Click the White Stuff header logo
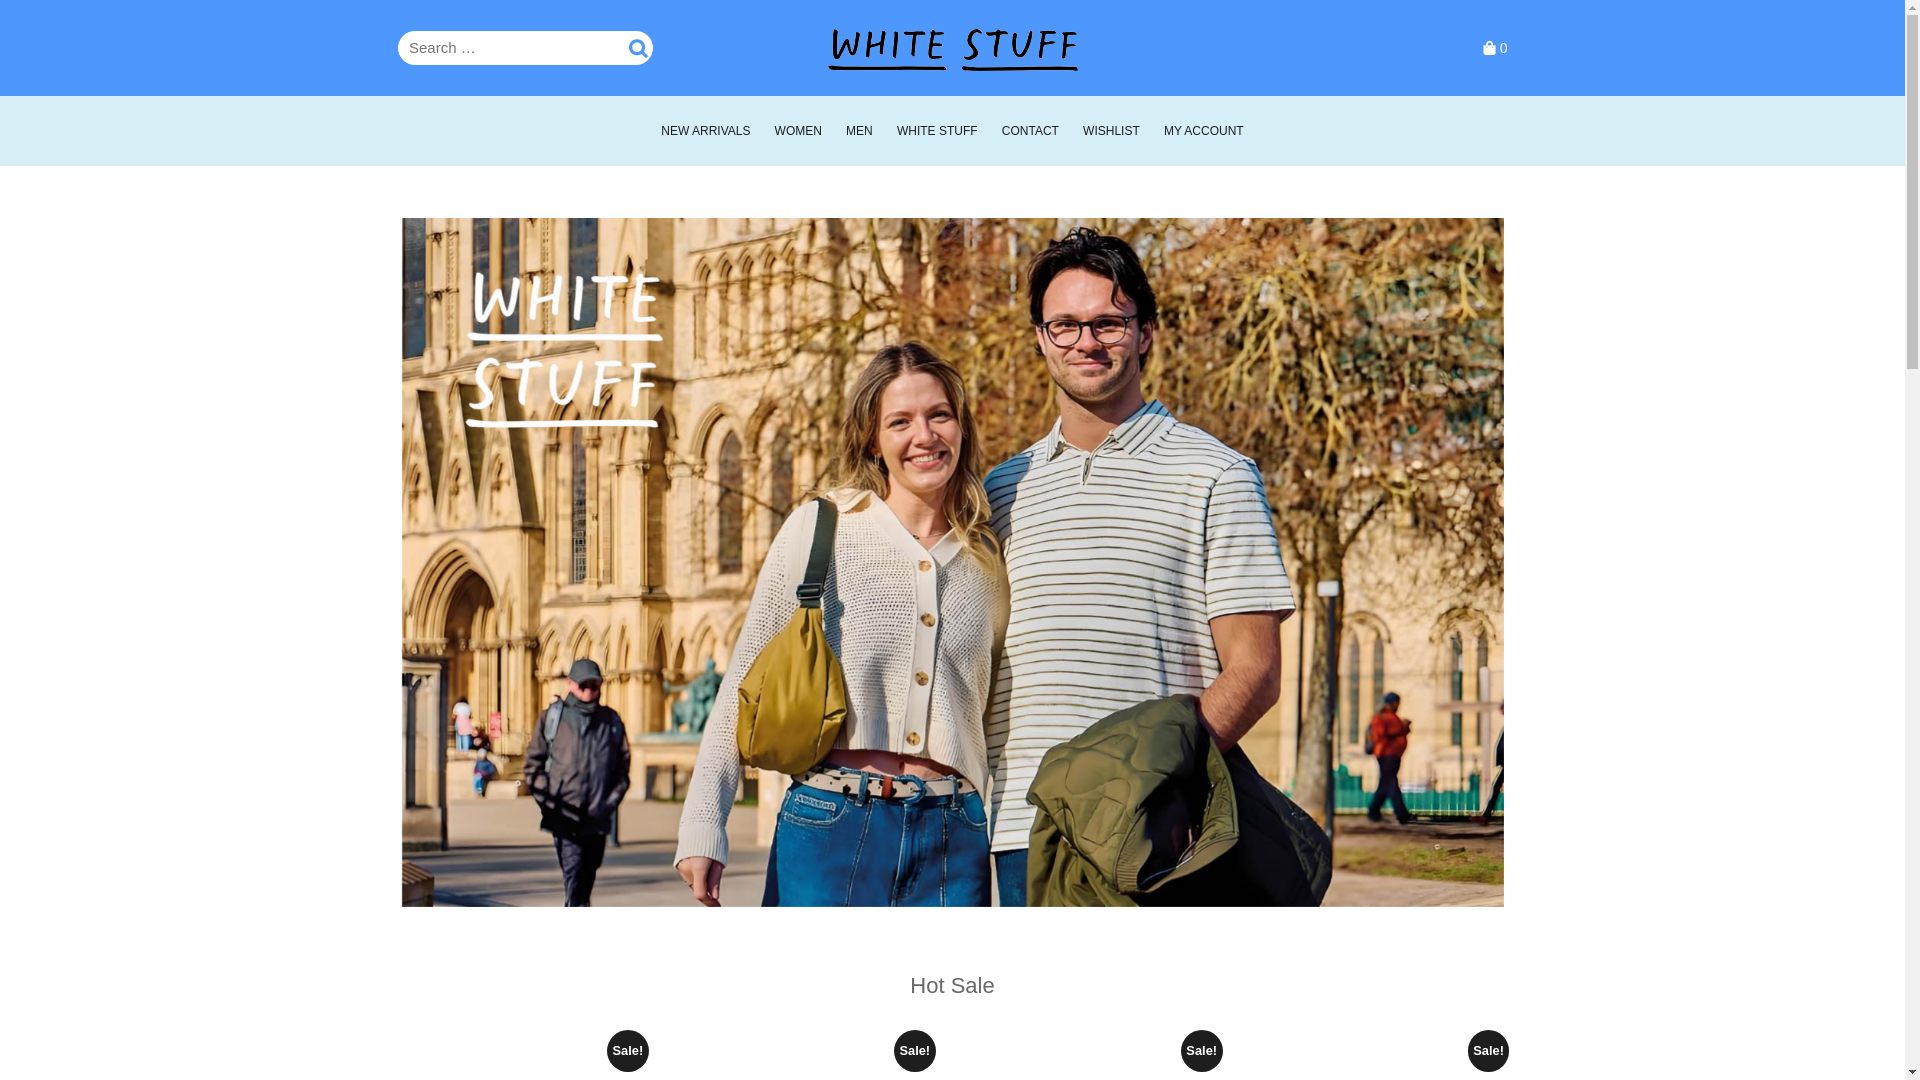Screen dimensions: 1920x1080 pyautogui.click(x=952, y=49)
